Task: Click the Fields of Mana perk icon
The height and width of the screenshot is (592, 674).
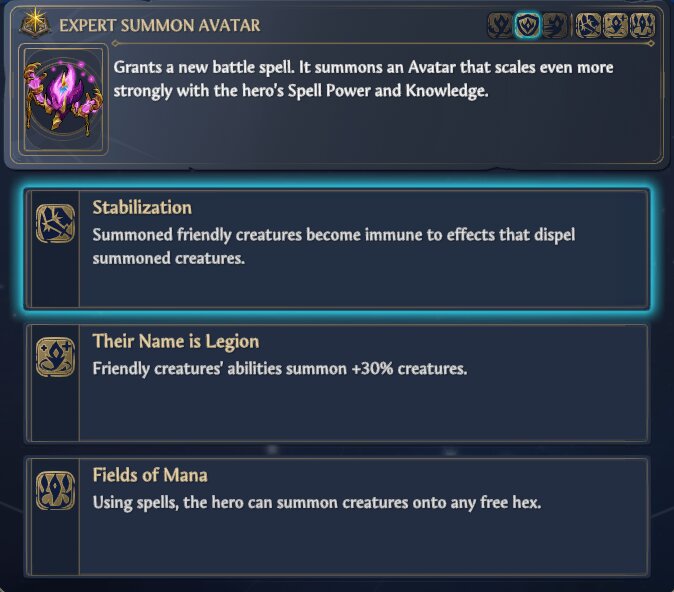Action: (55, 491)
